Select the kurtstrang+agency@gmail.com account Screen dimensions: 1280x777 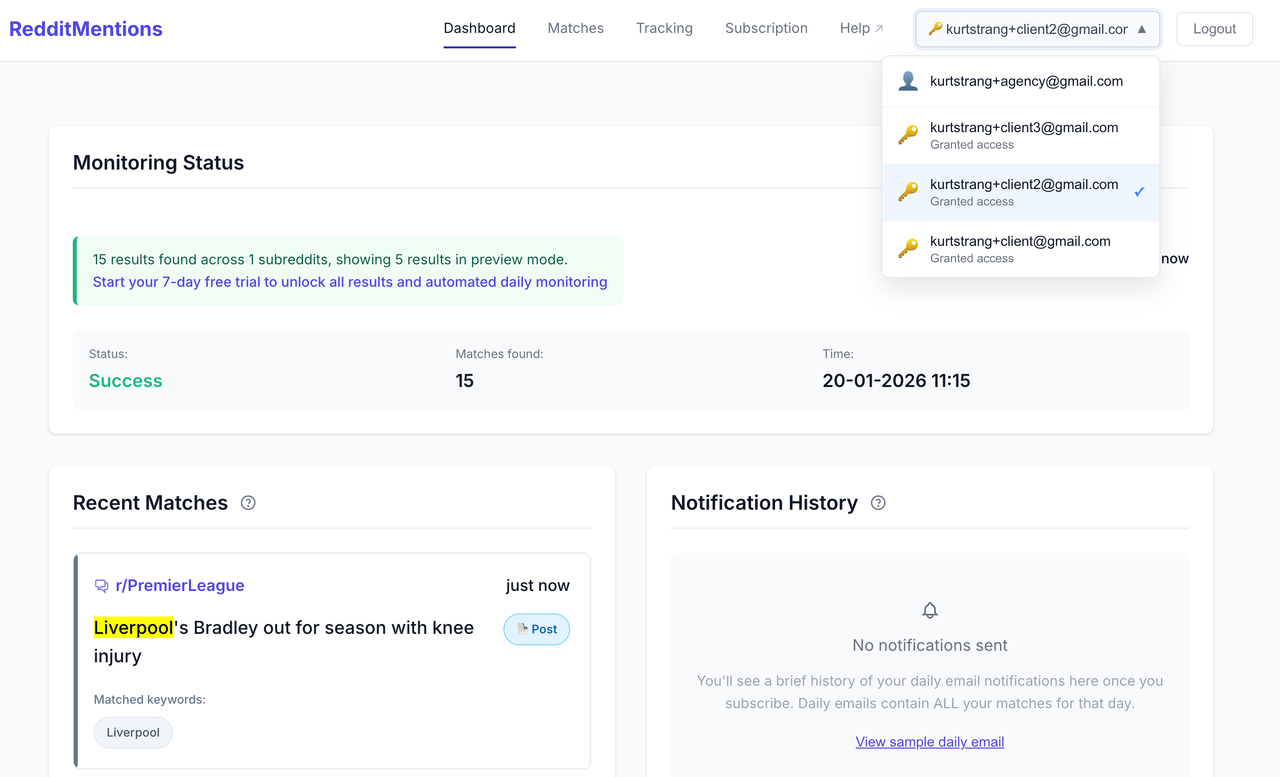(1021, 81)
